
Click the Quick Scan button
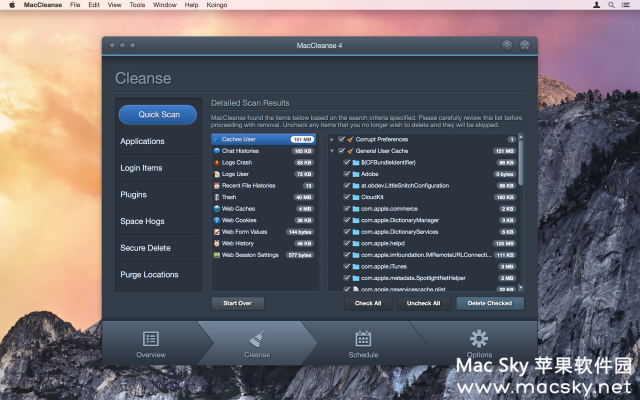(158, 115)
